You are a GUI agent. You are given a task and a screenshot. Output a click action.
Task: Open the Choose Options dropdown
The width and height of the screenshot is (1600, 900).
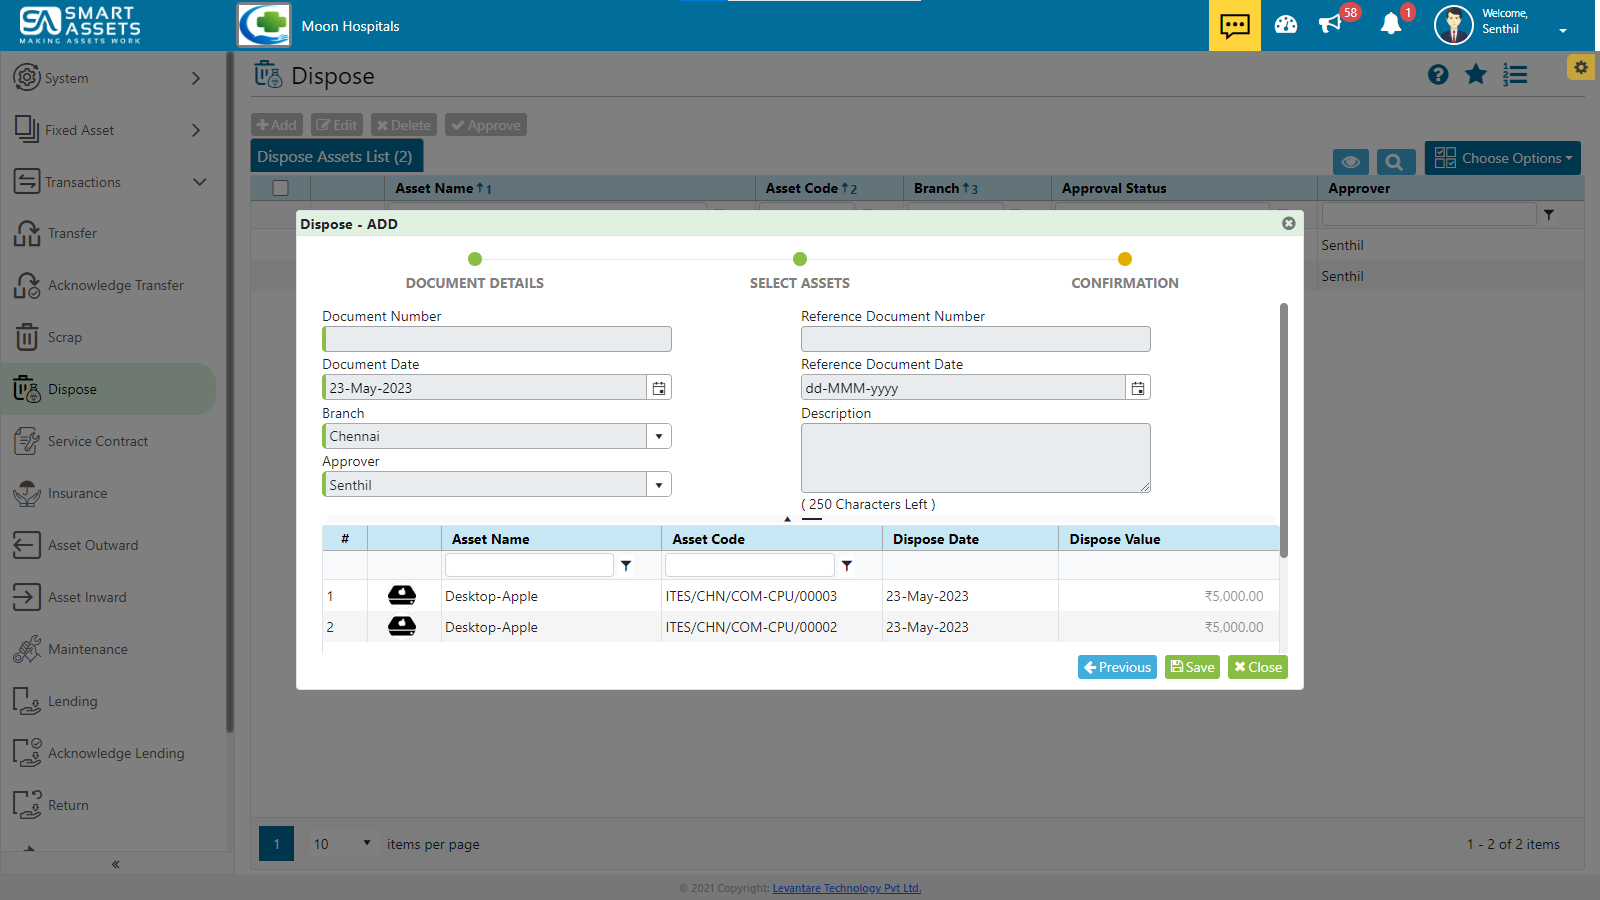[x=1502, y=158]
